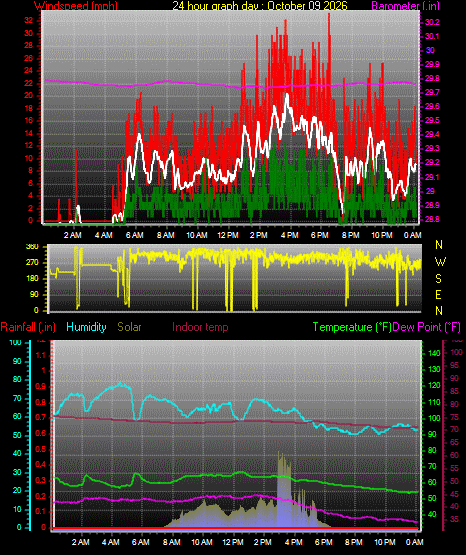Click the "Solar" legend label
The width and height of the screenshot is (466, 555).
[130, 327]
